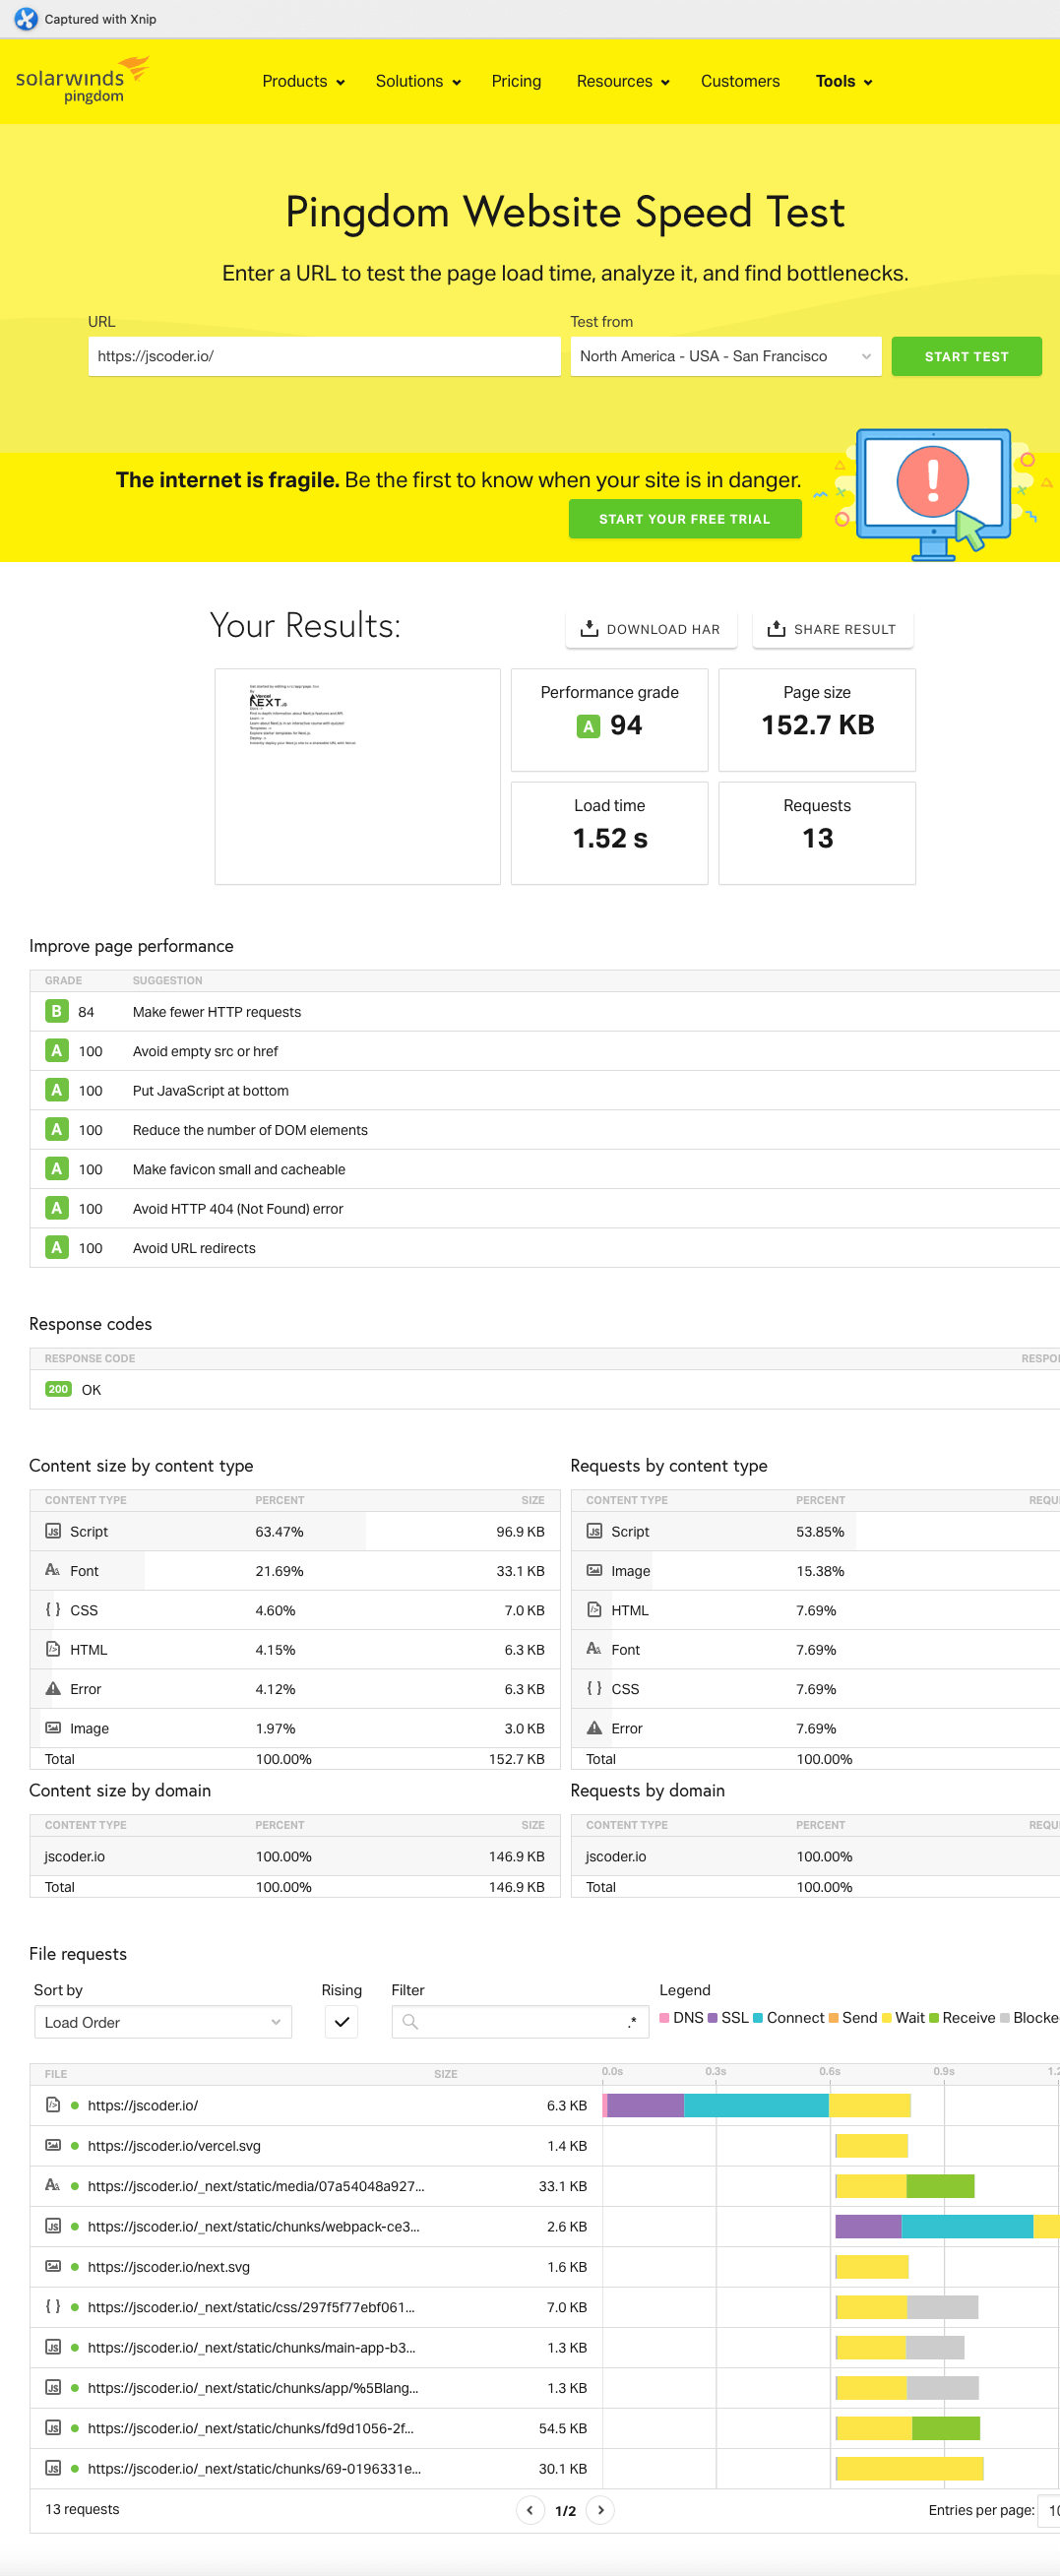Click the A grade badge for Avoid URL redirects

coord(57,1247)
